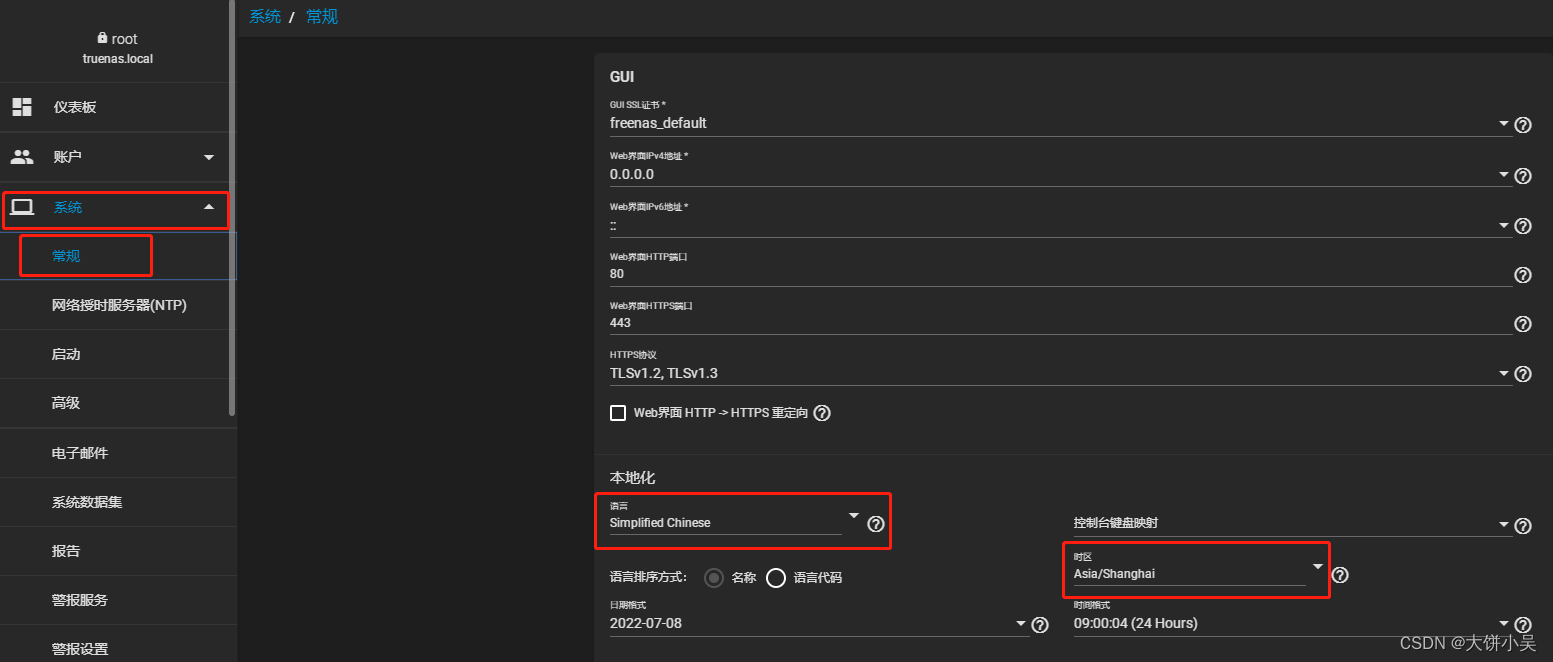Open help for HTTP->HTTPS重定向 checkbox
This screenshot has height=662, width=1553.
click(822, 413)
